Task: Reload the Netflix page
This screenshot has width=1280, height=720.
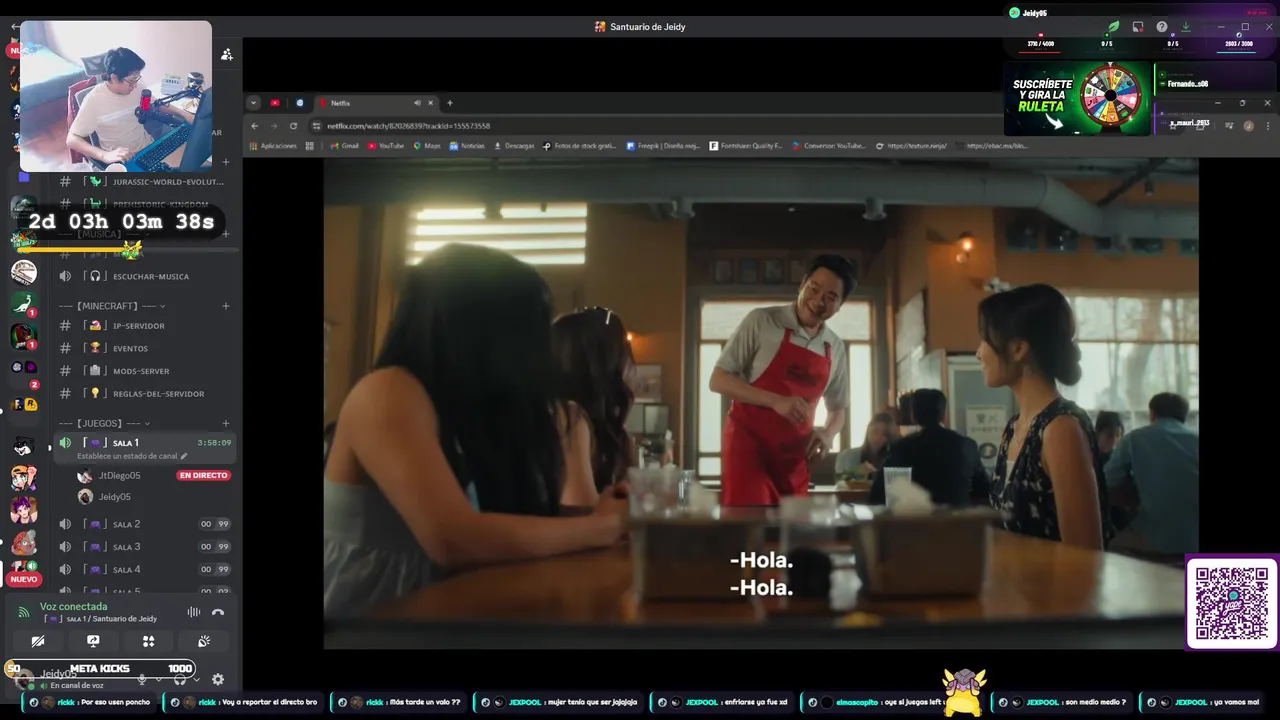Action: point(293,126)
